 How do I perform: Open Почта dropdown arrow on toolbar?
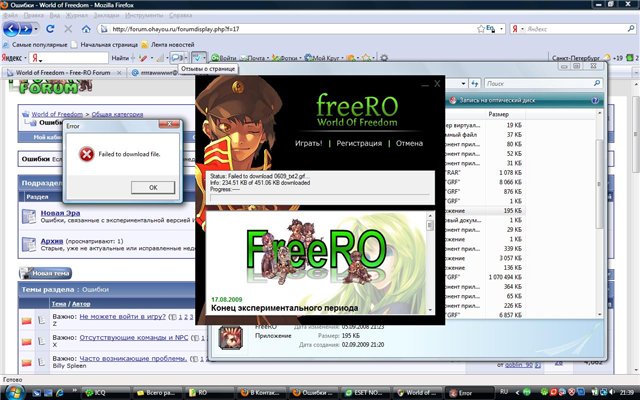coord(268,58)
